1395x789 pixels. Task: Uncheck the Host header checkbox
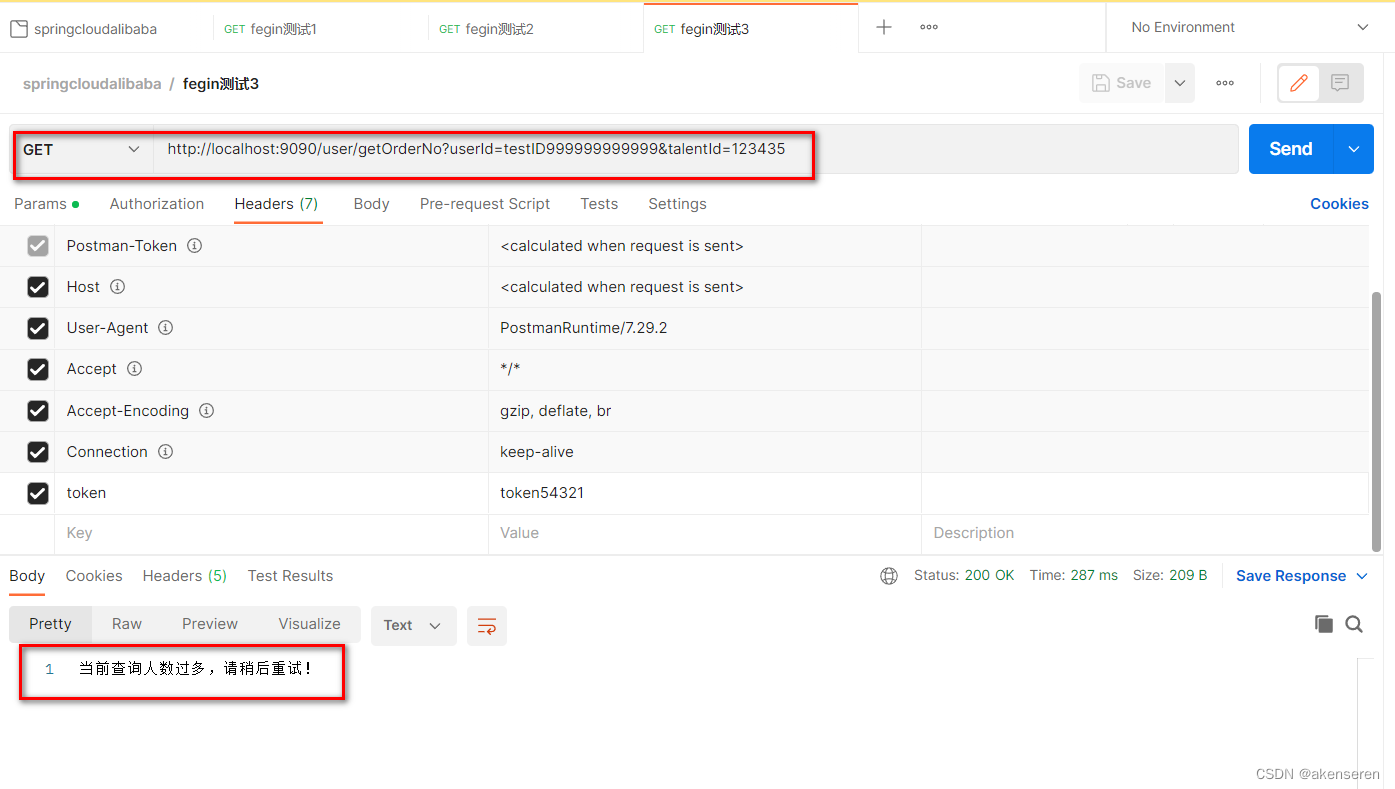(x=37, y=286)
